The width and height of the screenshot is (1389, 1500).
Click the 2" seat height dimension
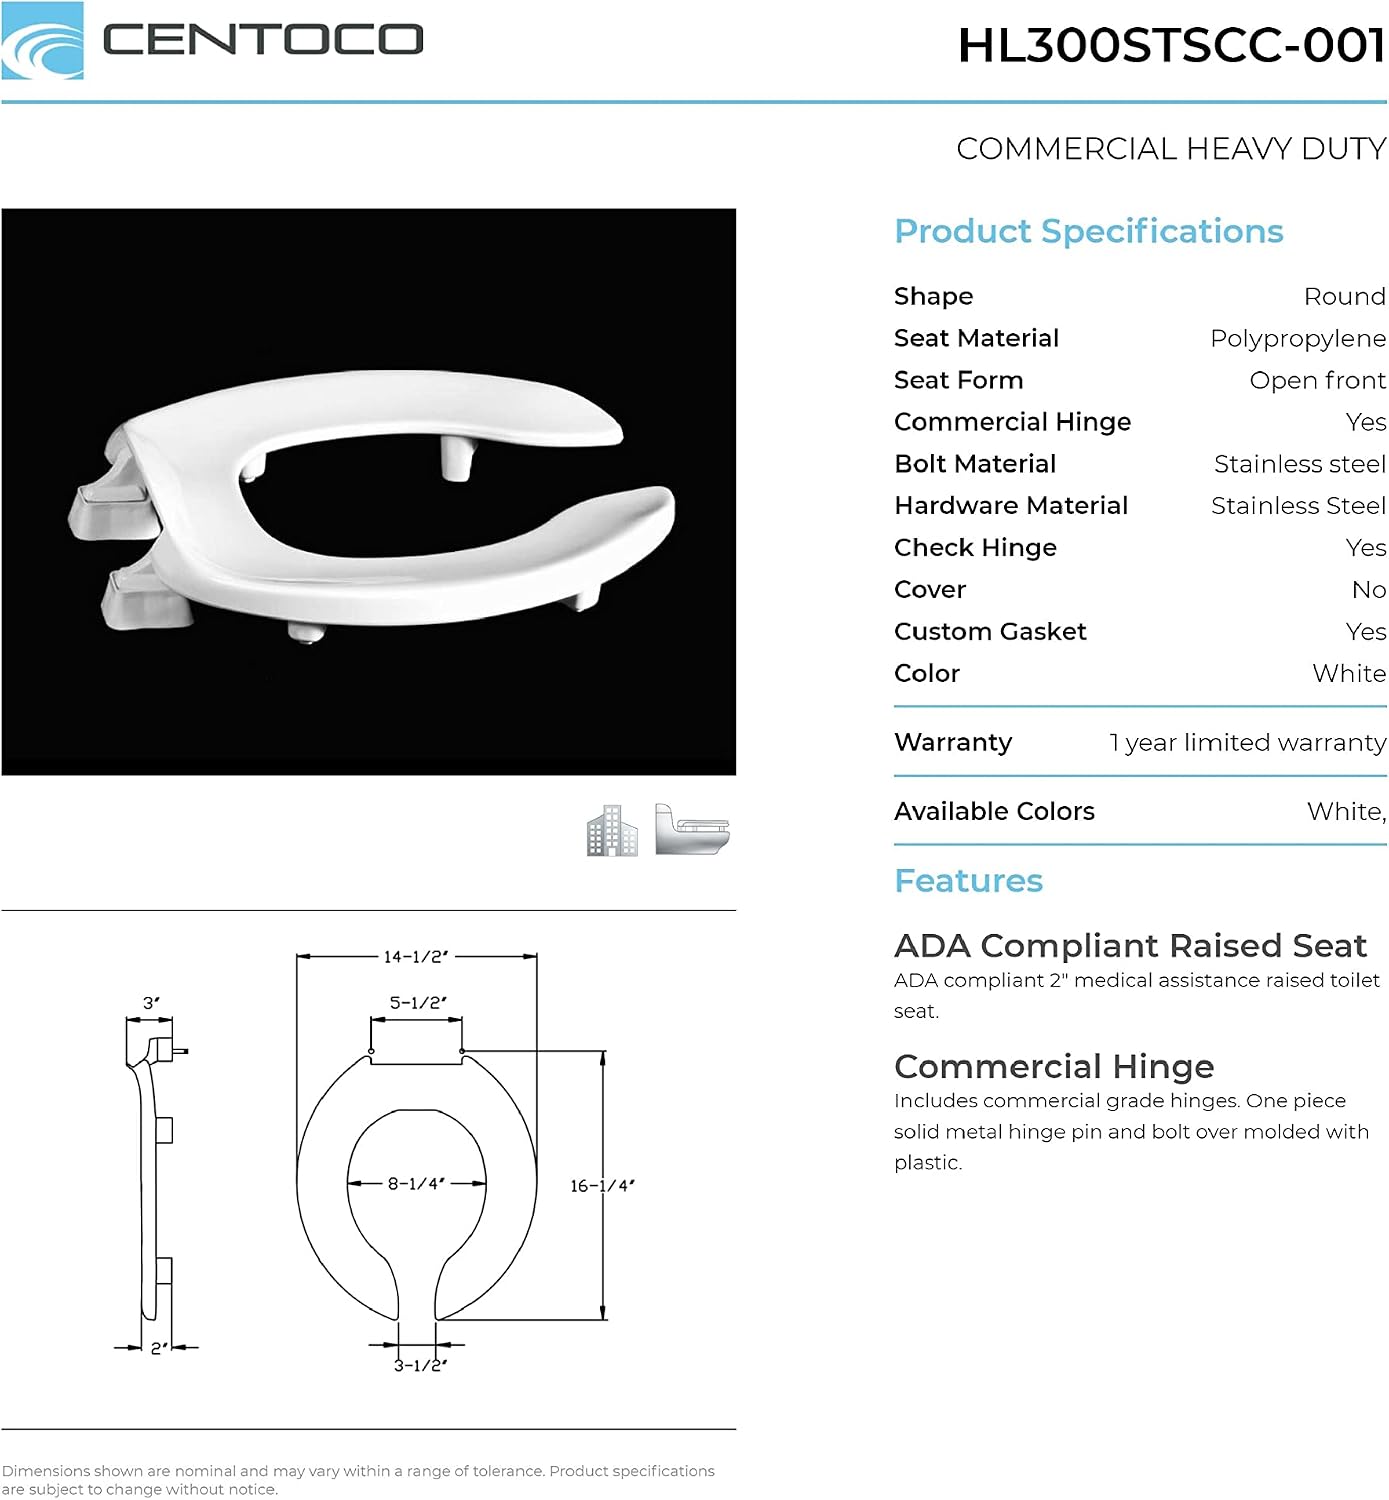click(159, 1348)
